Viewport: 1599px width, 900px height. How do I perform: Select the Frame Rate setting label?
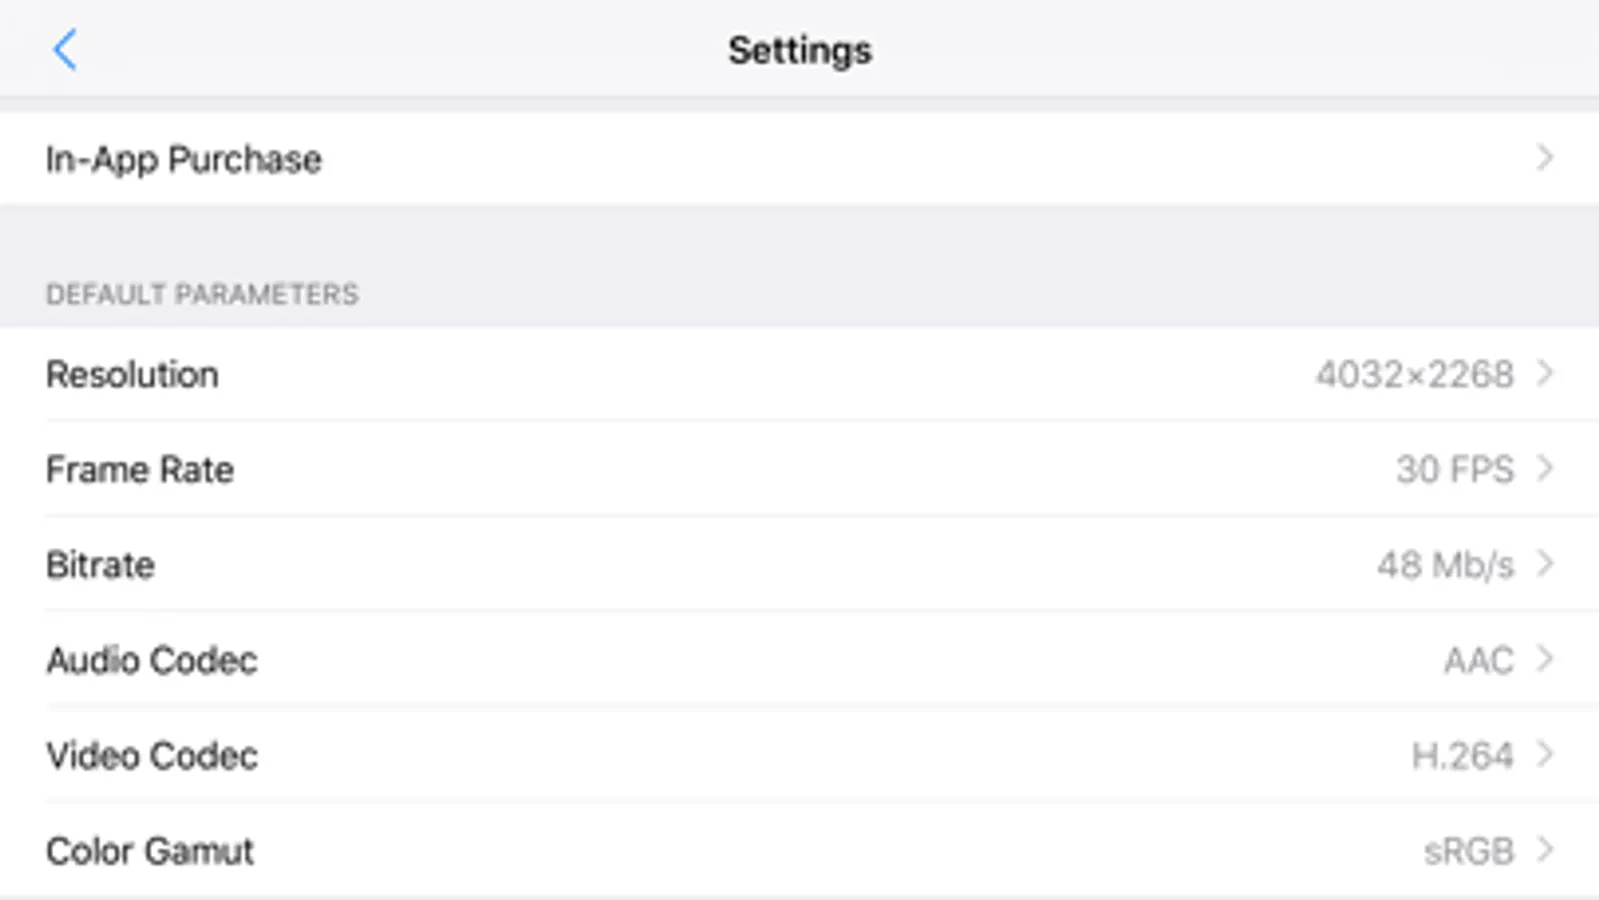coord(140,469)
